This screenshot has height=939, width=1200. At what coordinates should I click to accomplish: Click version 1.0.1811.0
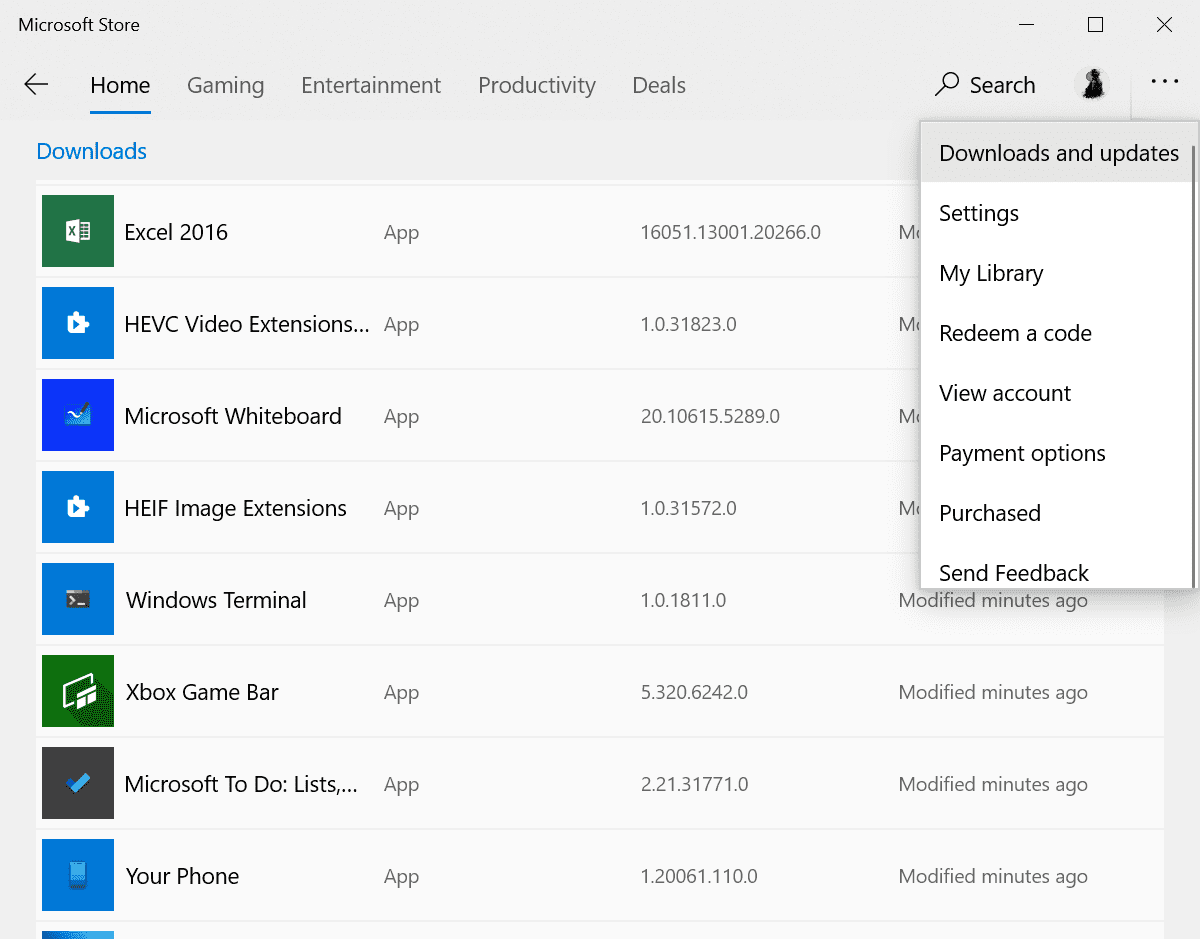click(683, 600)
